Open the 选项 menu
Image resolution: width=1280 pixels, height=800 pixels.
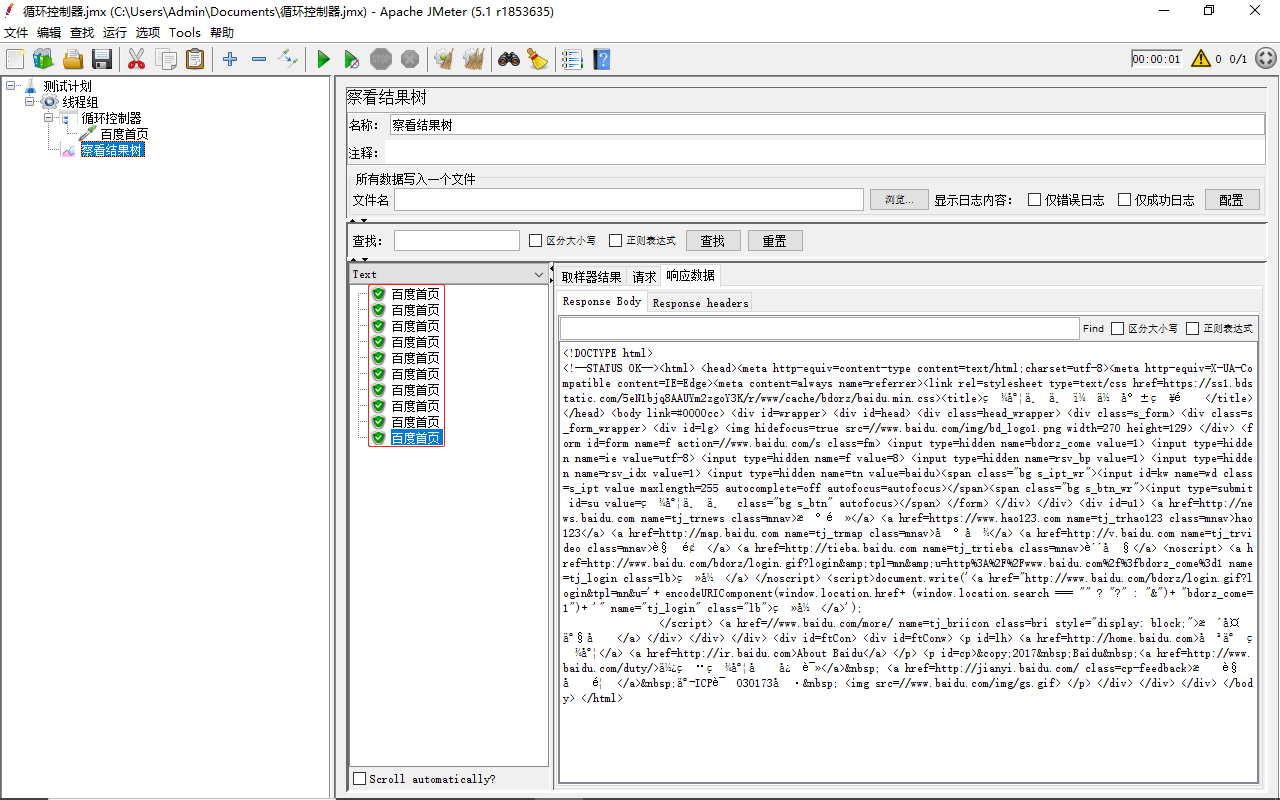point(148,32)
